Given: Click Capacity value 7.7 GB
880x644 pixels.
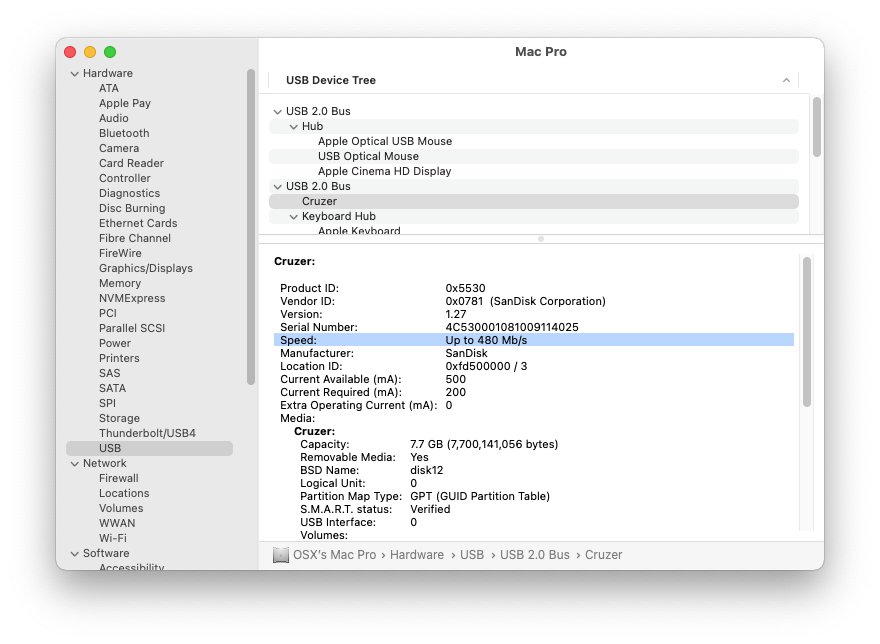Looking at the screenshot, I should tap(484, 445).
